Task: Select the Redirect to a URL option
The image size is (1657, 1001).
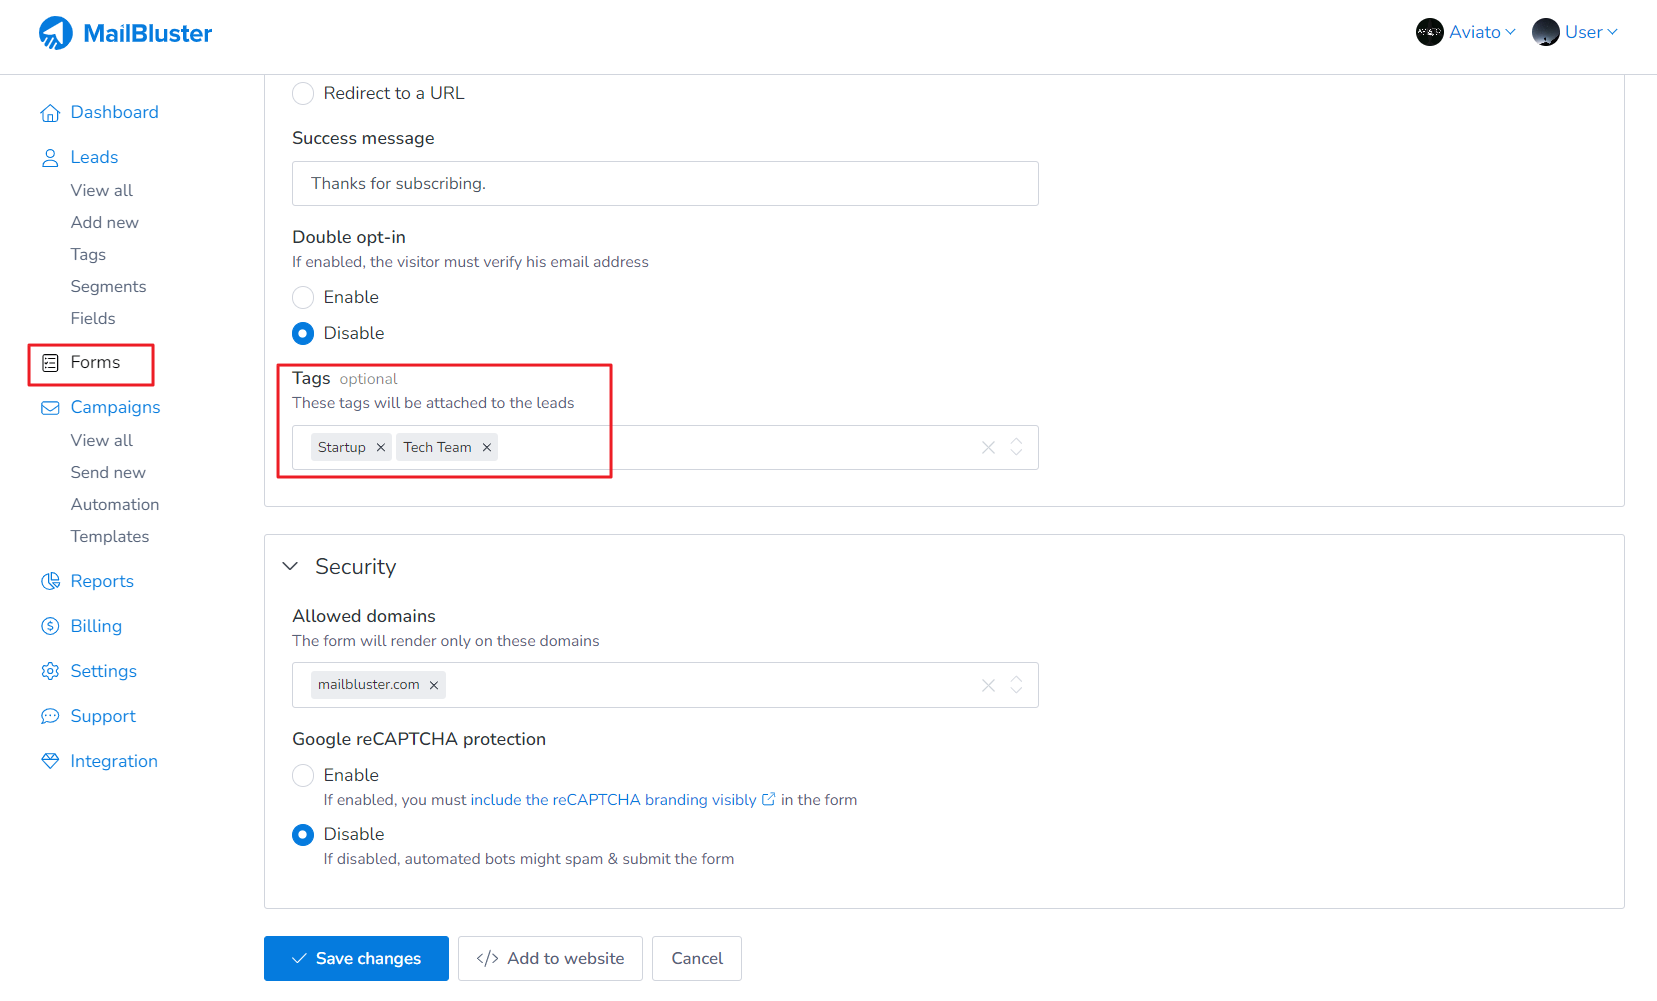Action: [303, 93]
